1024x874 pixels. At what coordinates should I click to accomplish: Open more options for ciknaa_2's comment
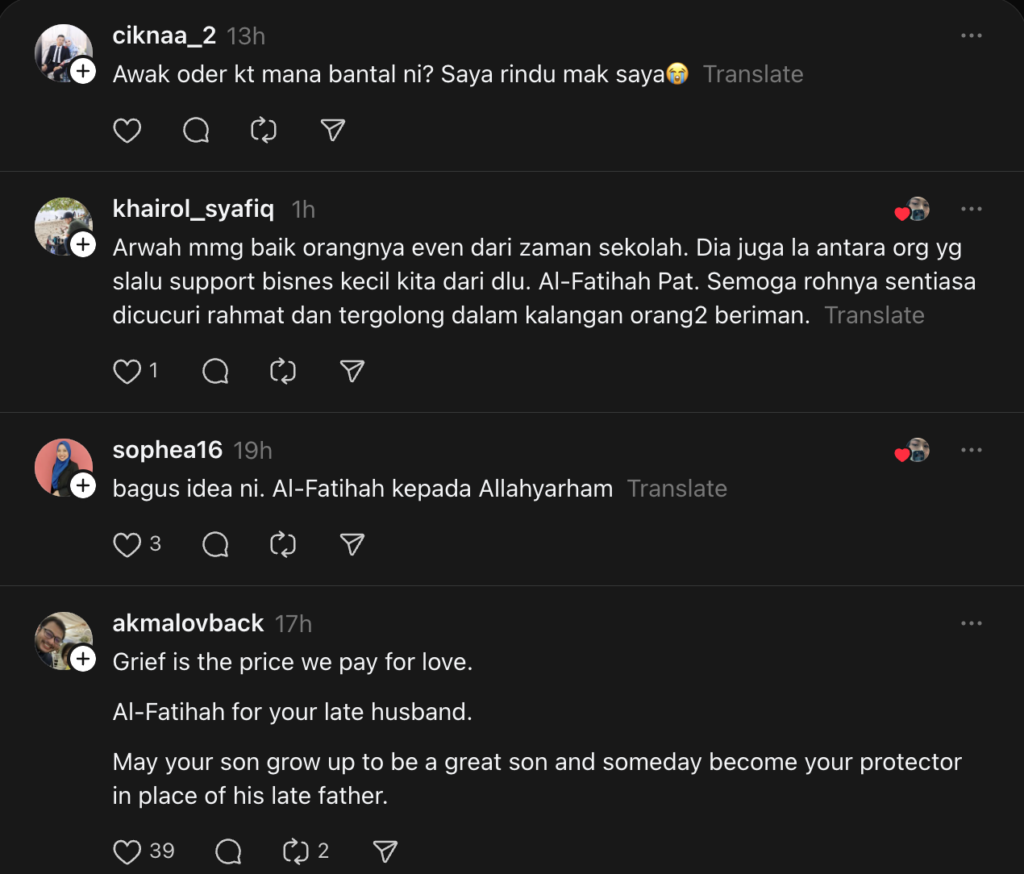(x=971, y=36)
